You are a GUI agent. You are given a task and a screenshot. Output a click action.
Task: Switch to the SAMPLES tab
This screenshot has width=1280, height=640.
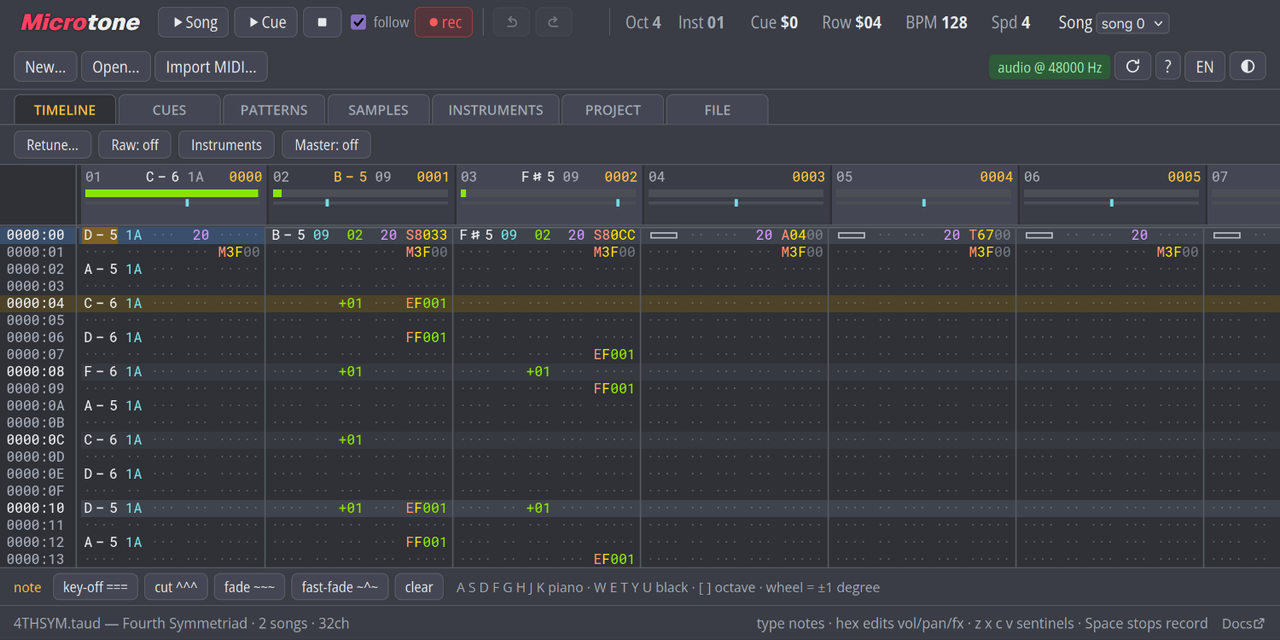point(378,110)
